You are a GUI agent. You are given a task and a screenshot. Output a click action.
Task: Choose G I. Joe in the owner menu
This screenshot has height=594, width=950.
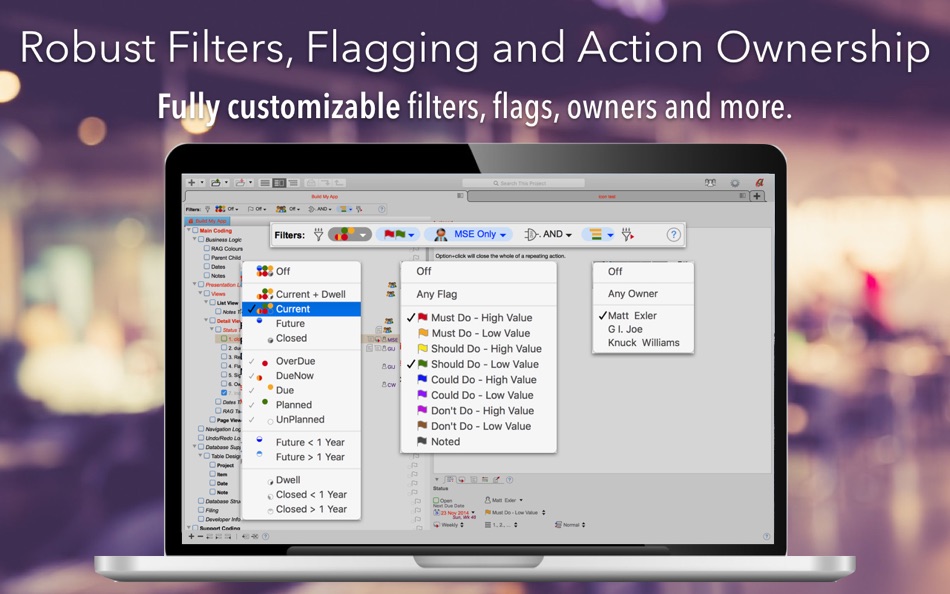coord(643,329)
